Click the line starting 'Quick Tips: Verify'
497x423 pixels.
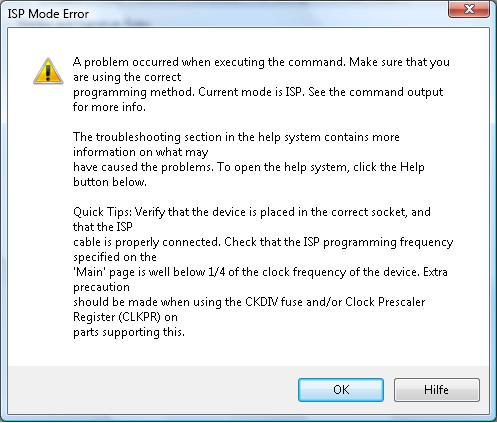tap(252, 212)
